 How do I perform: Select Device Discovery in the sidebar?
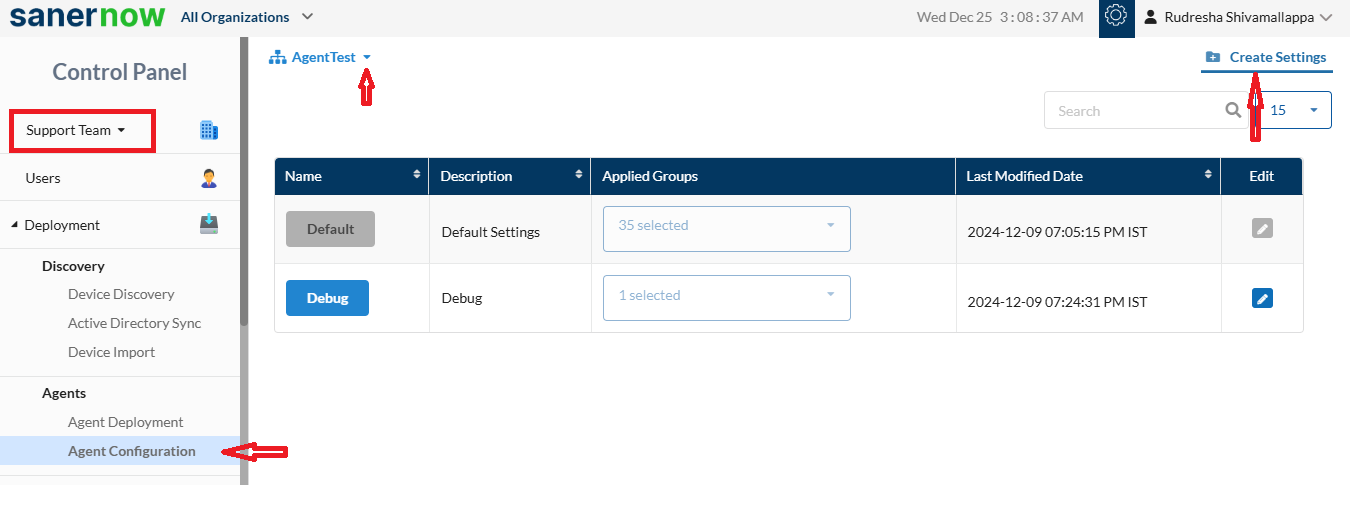pyautogui.click(x=121, y=294)
